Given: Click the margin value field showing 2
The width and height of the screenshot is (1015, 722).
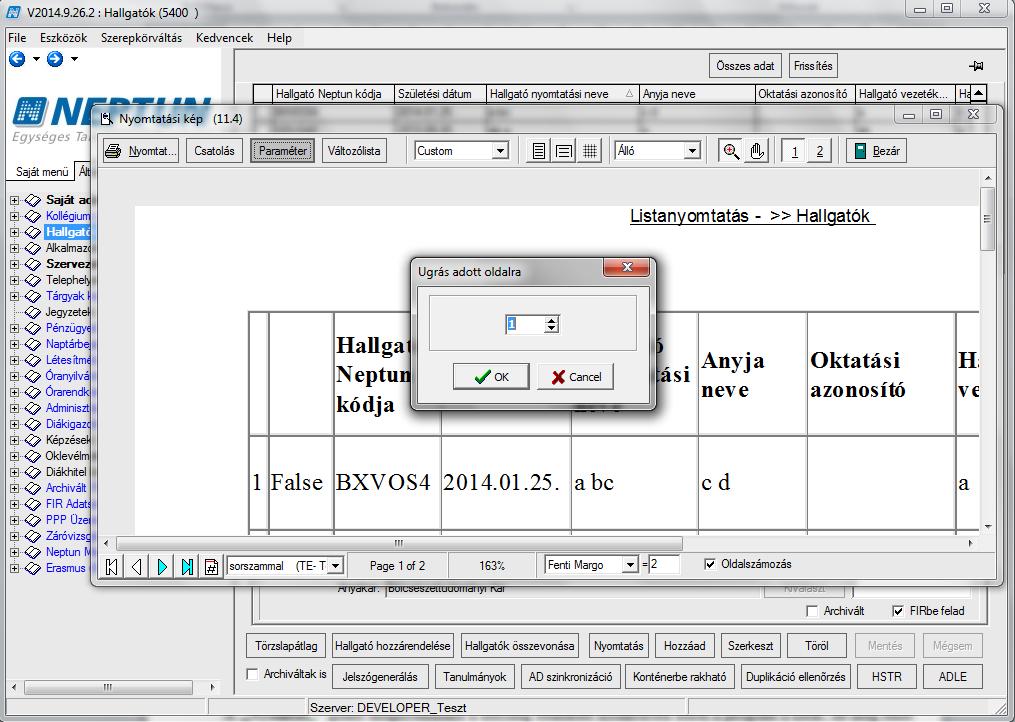Looking at the screenshot, I should [664, 564].
